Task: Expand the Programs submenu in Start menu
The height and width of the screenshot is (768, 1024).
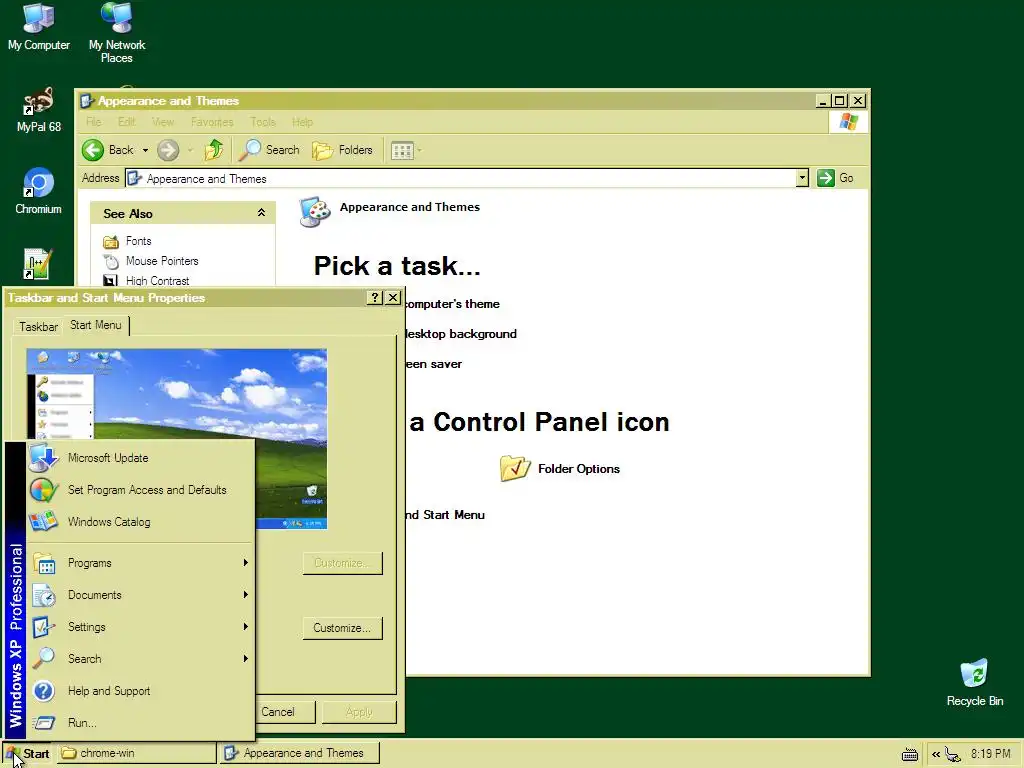Action: tap(140, 563)
